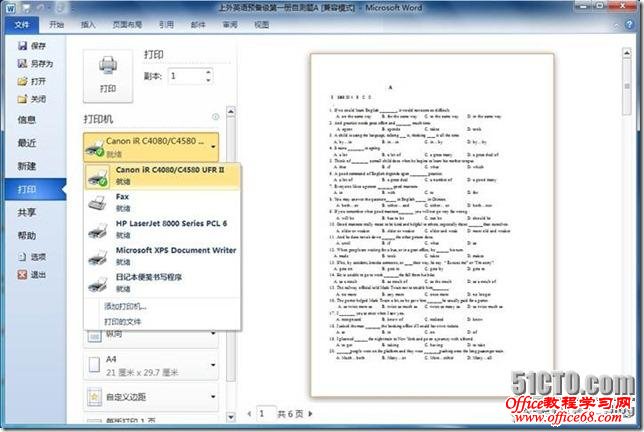Go to next preview page arrow
This screenshot has width=644, height=432.
tap(310, 414)
